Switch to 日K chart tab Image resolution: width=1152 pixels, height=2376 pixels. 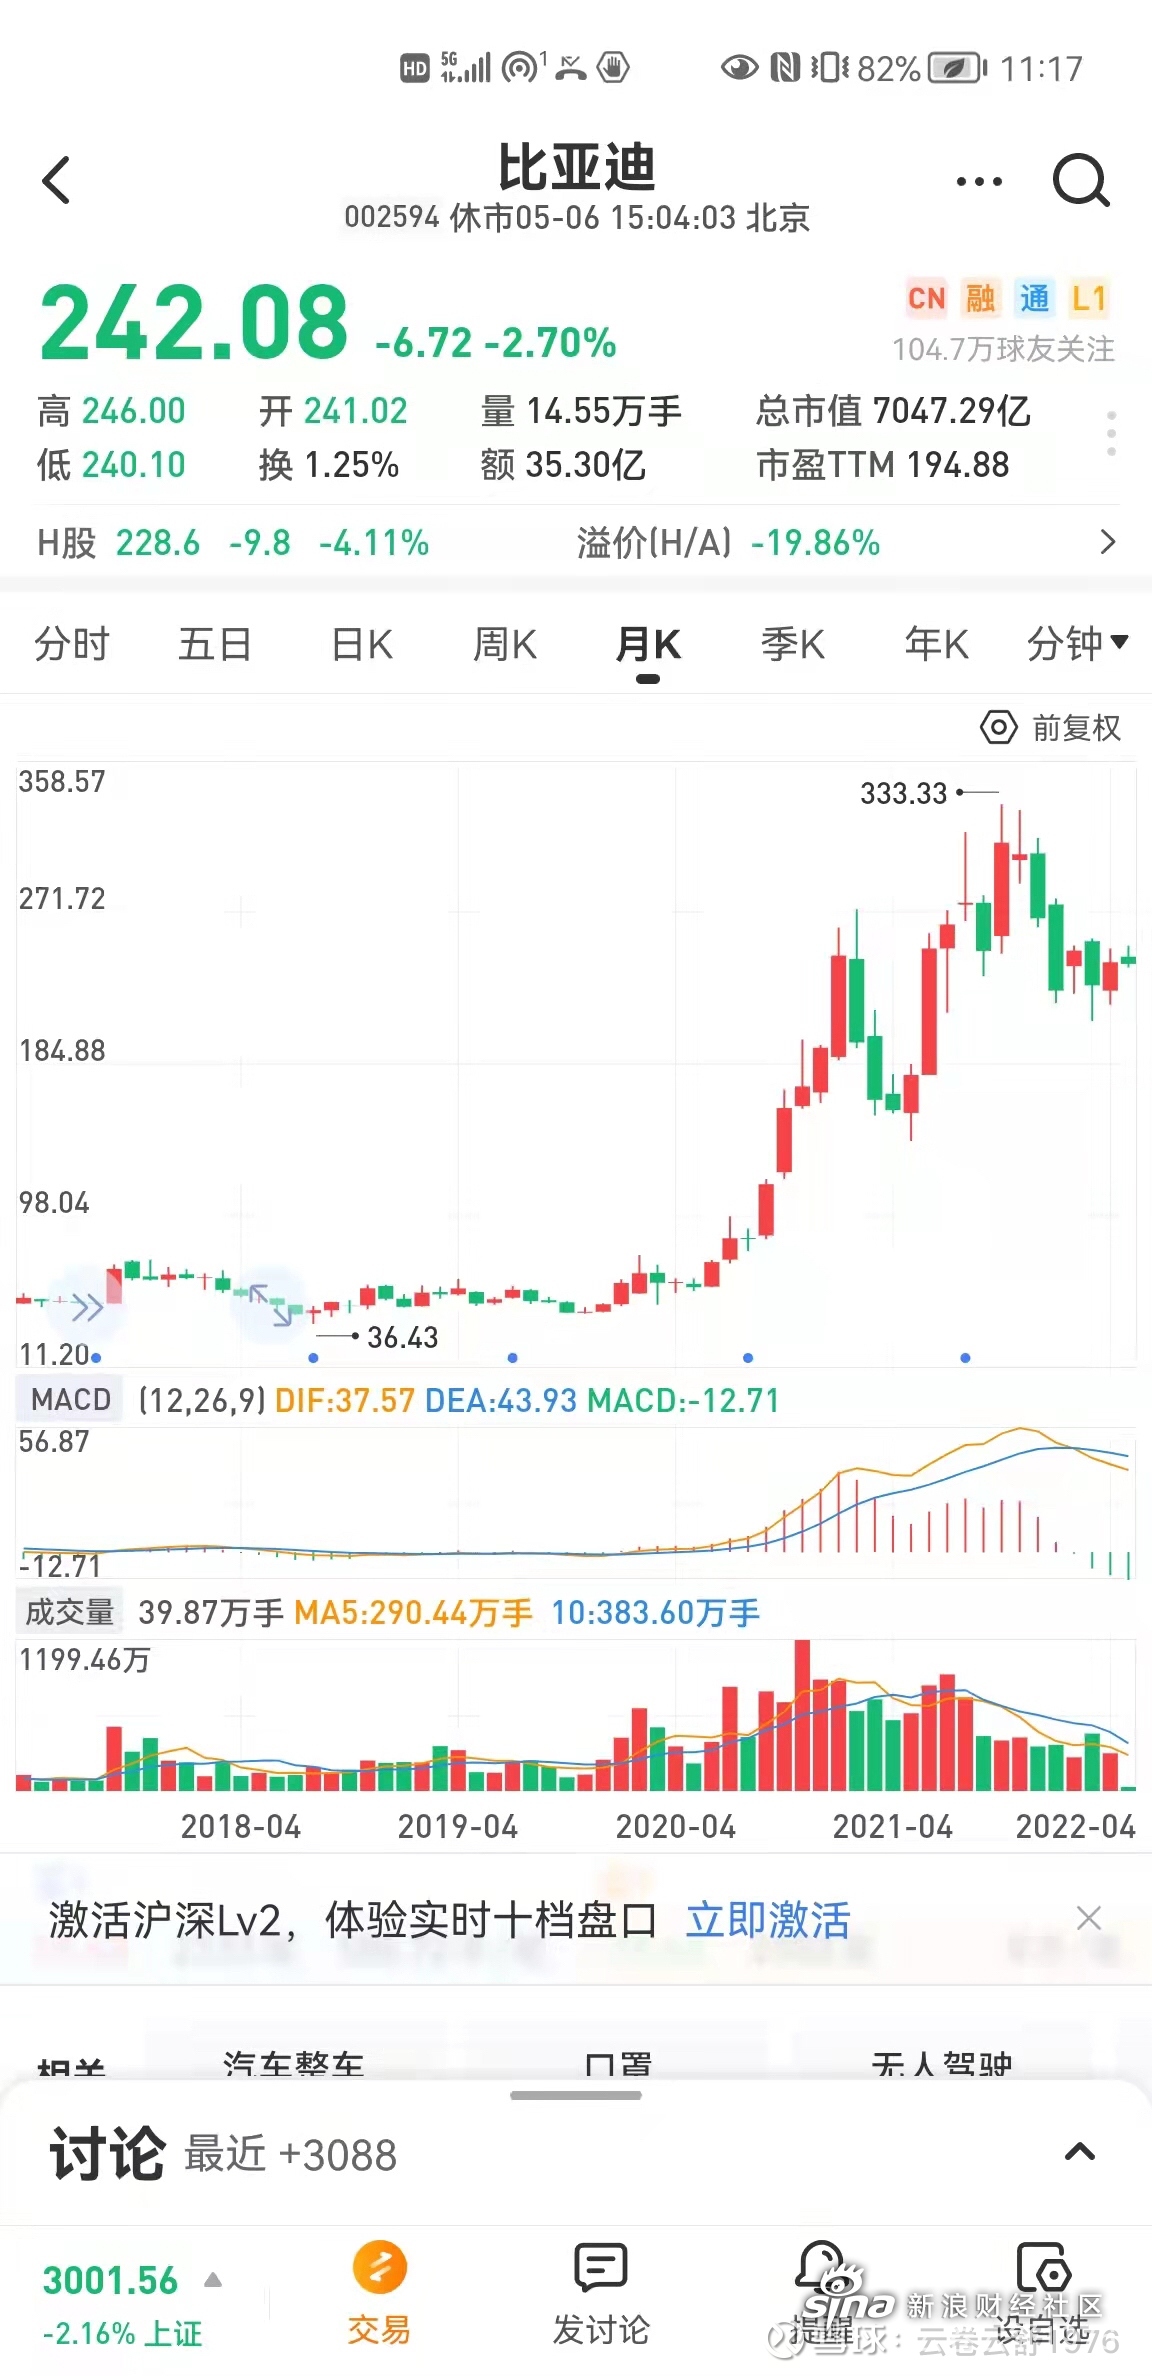[362, 644]
